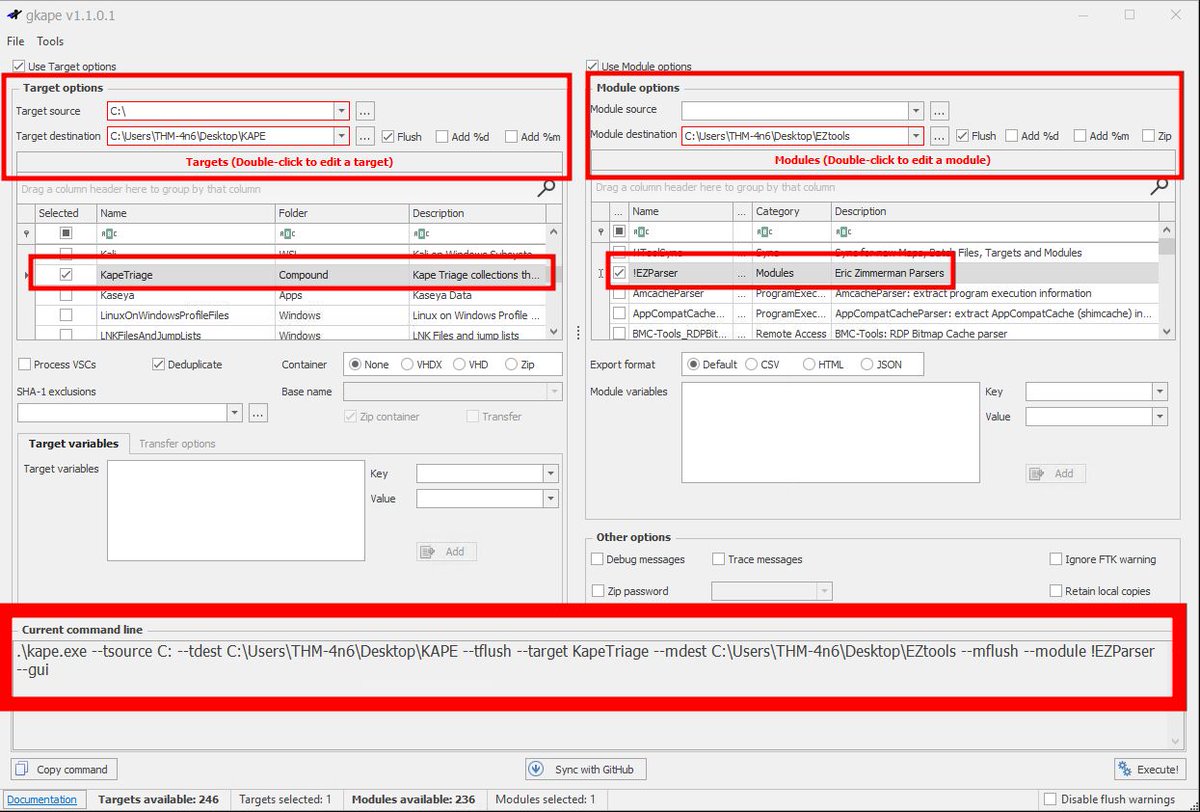This screenshot has height=812, width=1200.
Task: Enable target Add %d checkbox
Action: 442,136
